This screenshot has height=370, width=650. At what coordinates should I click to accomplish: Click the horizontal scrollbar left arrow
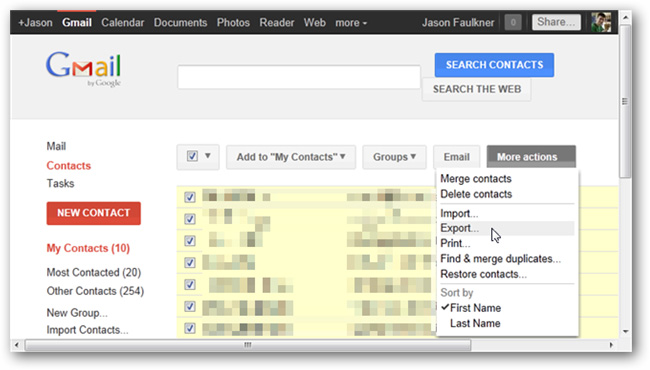pyautogui.click(x=17, y=345)
